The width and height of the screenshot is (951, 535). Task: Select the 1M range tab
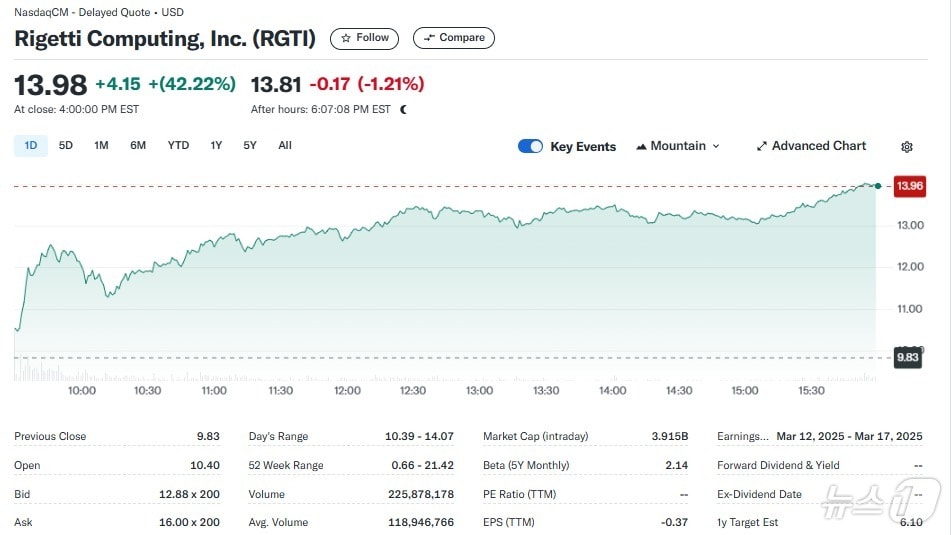point(101,145)
